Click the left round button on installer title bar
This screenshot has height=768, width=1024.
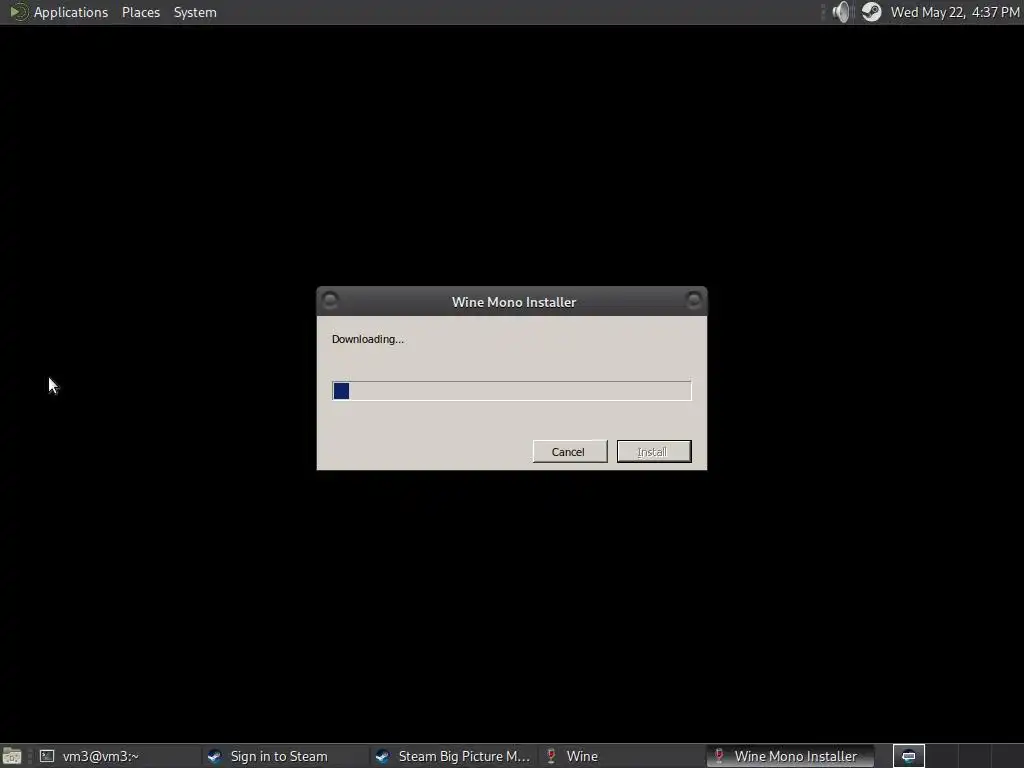[330, 300]
